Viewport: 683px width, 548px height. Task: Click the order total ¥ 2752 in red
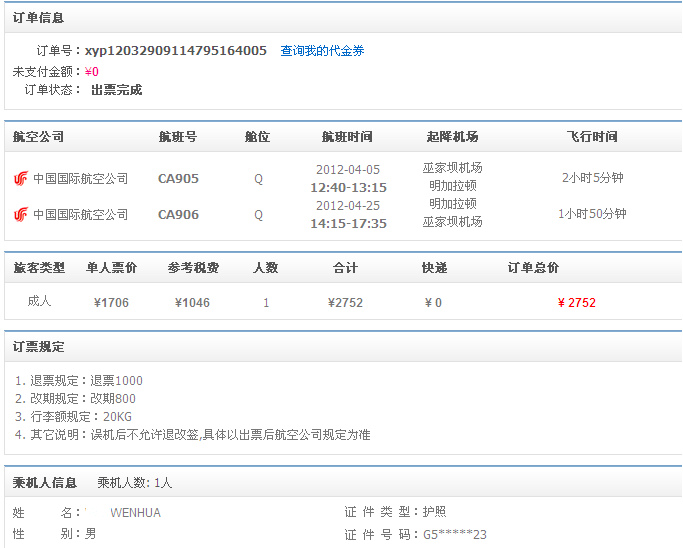point(577,303)
